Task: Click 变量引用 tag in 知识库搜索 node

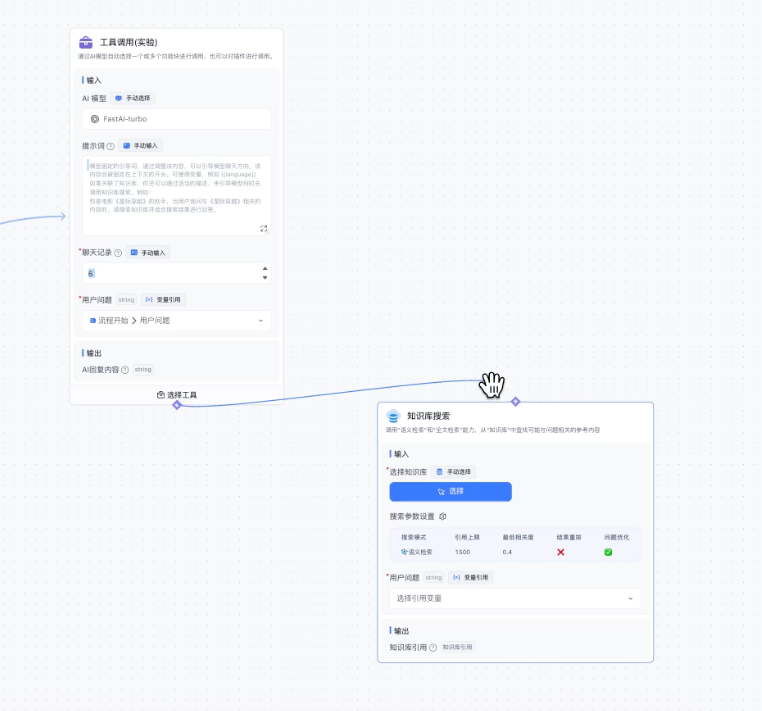Action: click(470, 577)
